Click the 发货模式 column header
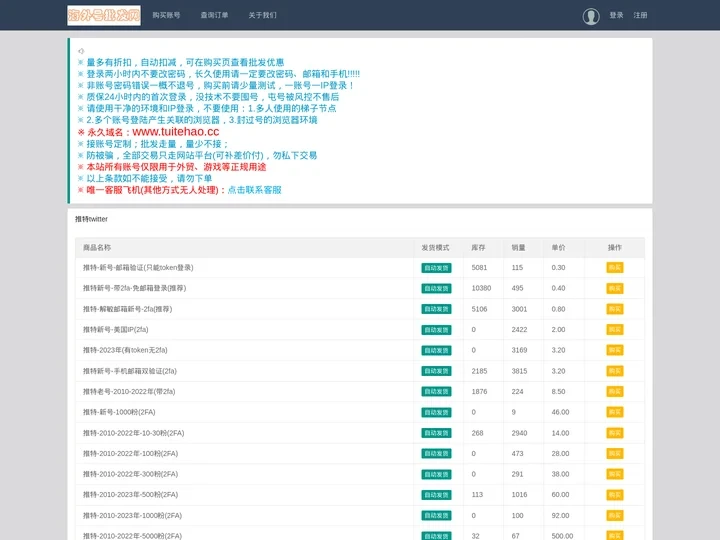720x540 pixels. 435,248
